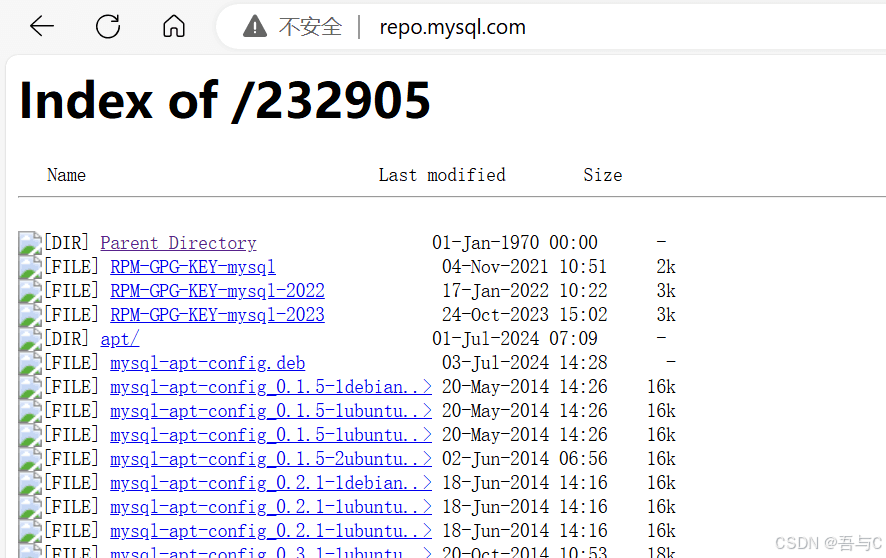The image size is (886, 558).
Task: Click the Size column header
Action: (x=602, y=175)
